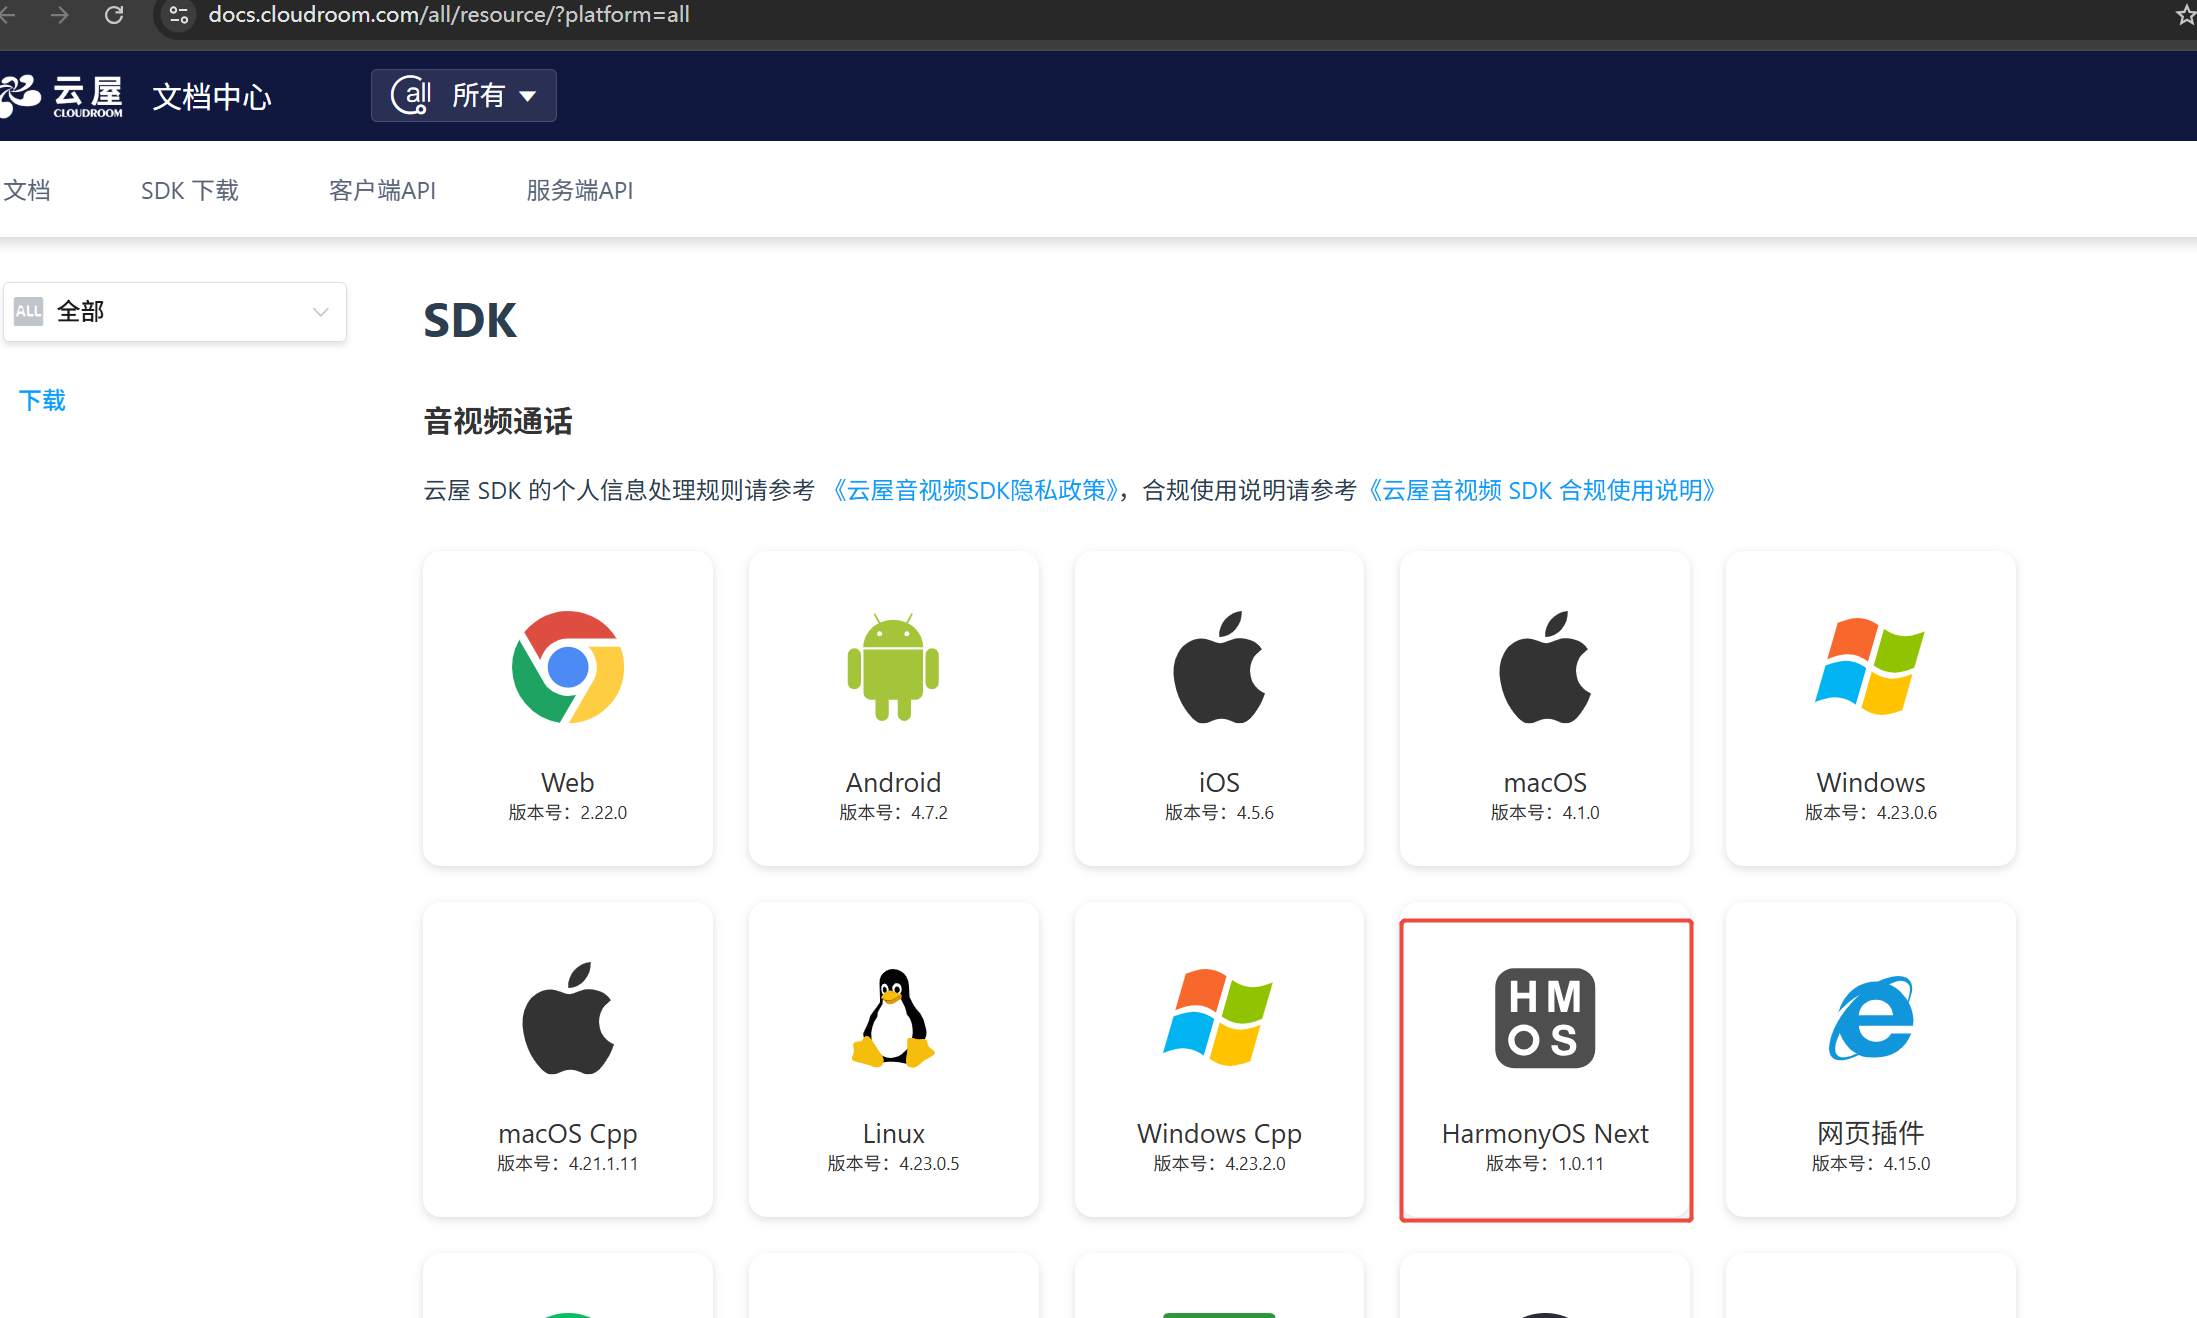The image size is (2197, 1318).
Task: Click the macOS Cpp Apple icon
Action: pos(568,1018)
